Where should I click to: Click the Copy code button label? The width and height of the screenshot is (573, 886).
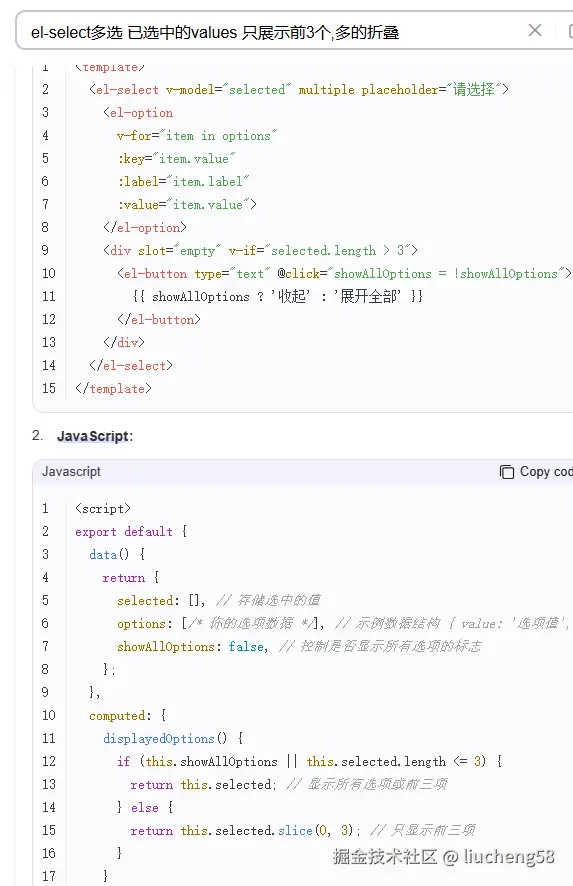coord(546,471)
